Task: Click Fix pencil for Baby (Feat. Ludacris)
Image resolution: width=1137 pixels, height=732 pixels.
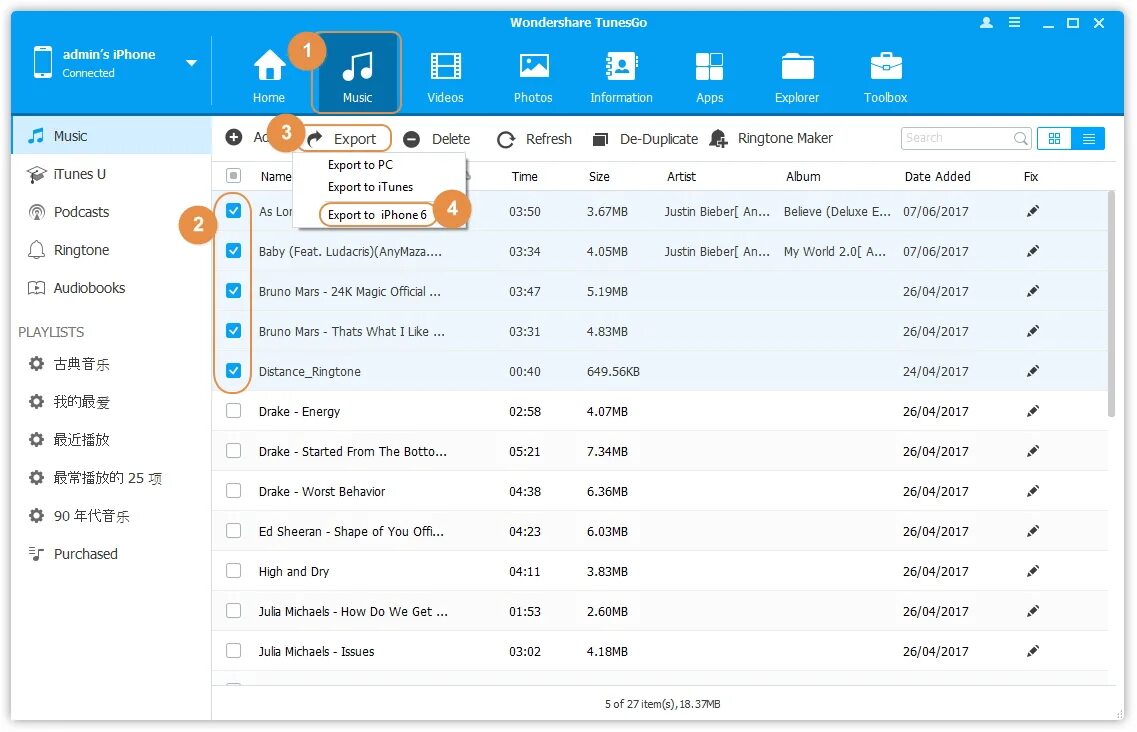Action: tap(1033, 251)
